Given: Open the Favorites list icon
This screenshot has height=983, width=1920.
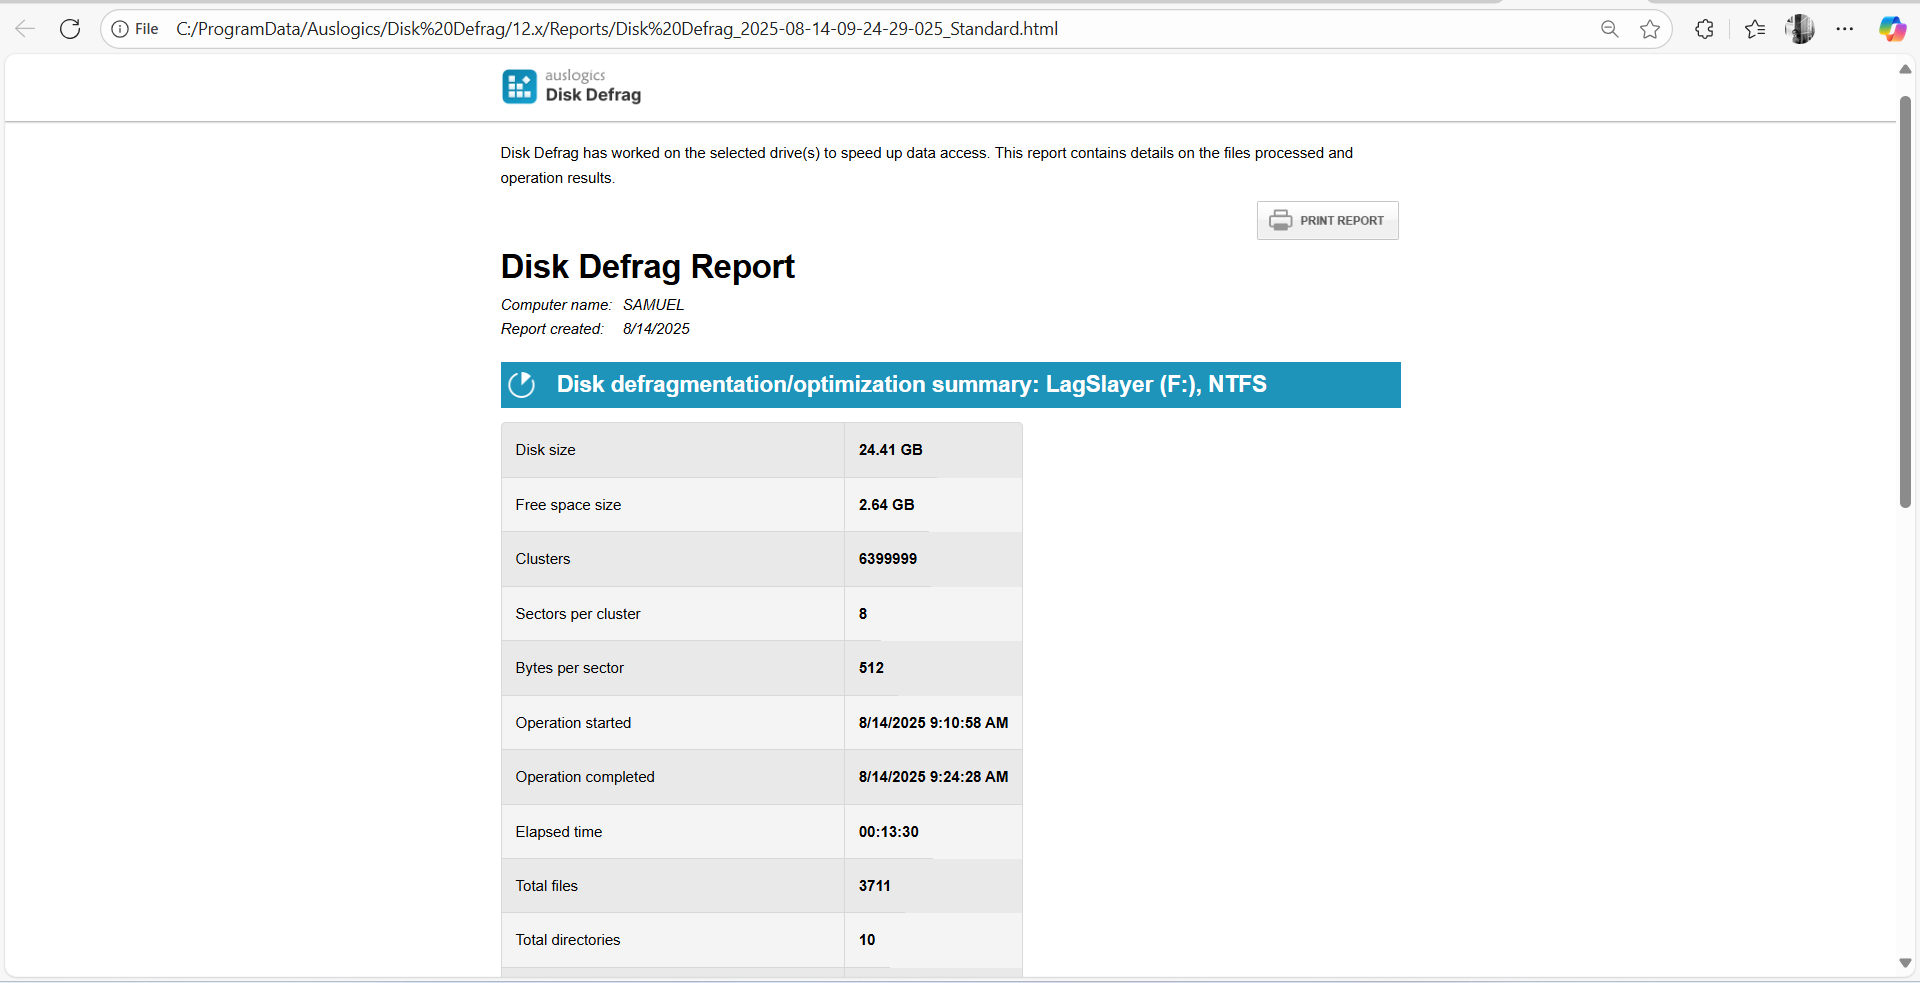Looking at the screenshot, I should [x=1755, y=28].
